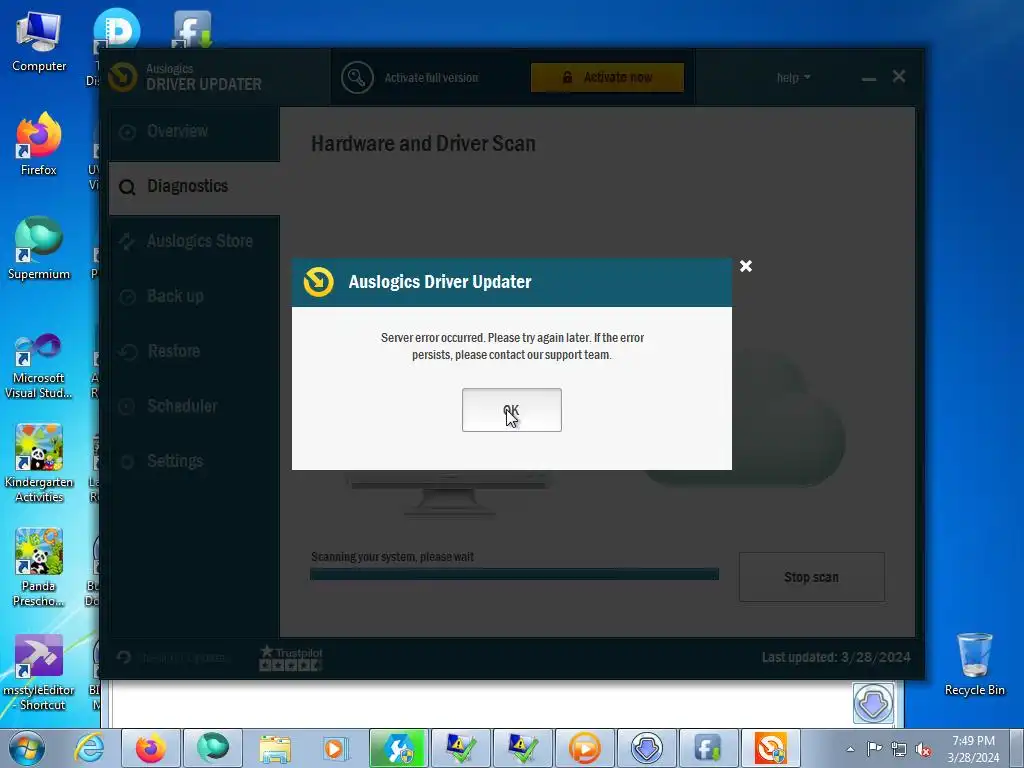
Task: Open File Explorer folder taskbar icon
Action: (275, 748)
